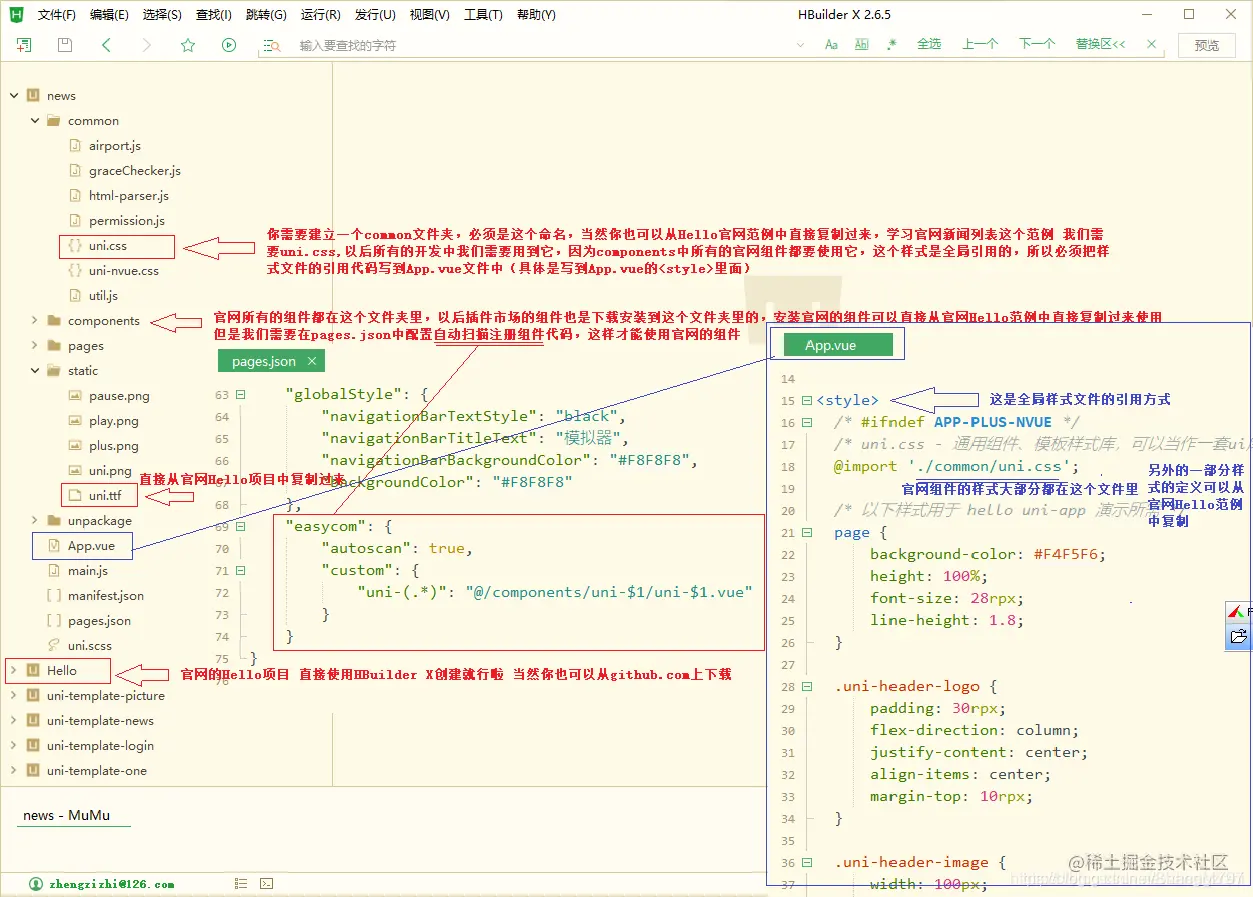This screenshot has width=1253, height=897.
Task: Open the outline list icon in status bar
Action: coord(241,884)
